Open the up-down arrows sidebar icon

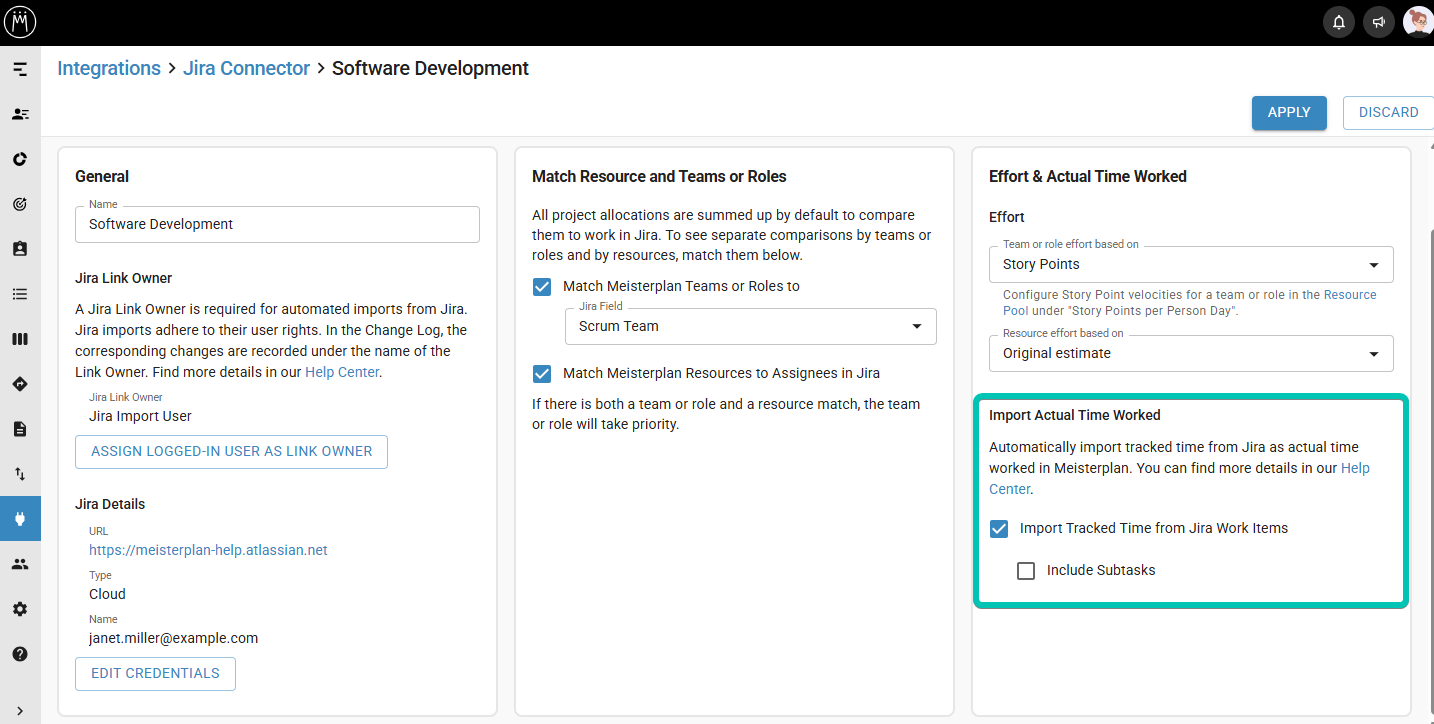click(x=20, y=474)
